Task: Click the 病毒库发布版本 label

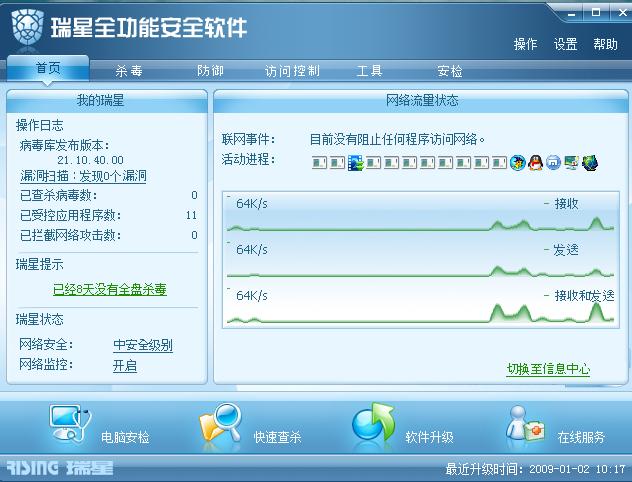Action: 64,145
